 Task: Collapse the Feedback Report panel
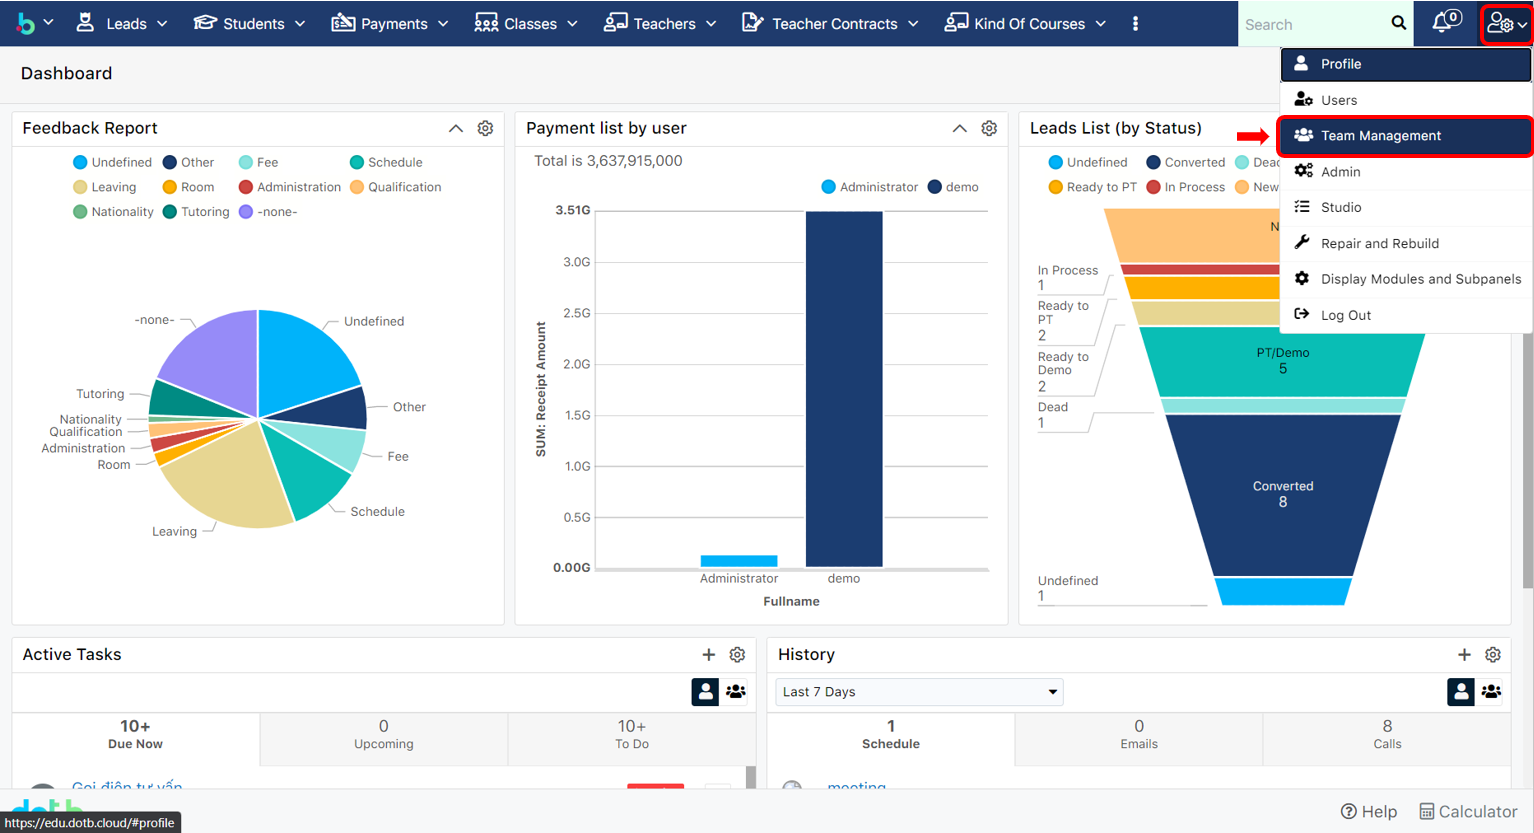point(456,128)
